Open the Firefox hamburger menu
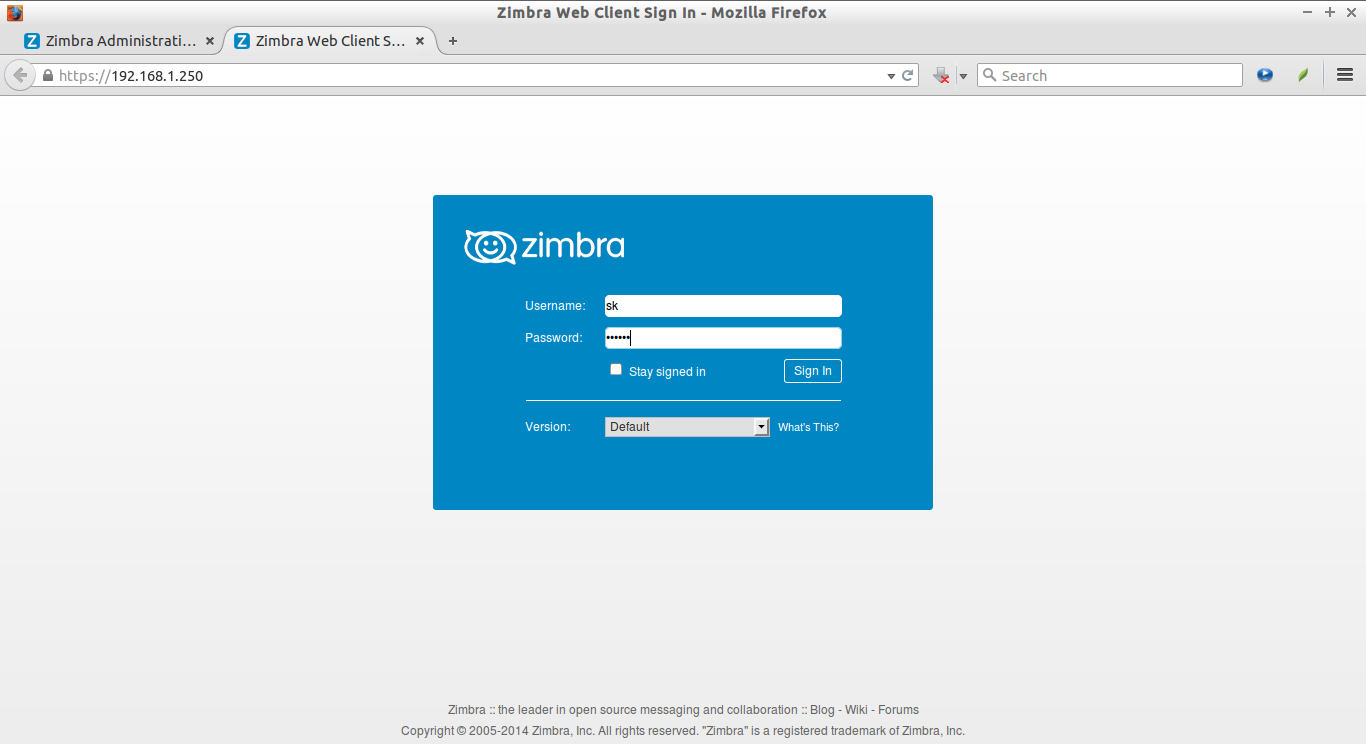Viewport: 1366px width, 744px height. point(1345,75)
